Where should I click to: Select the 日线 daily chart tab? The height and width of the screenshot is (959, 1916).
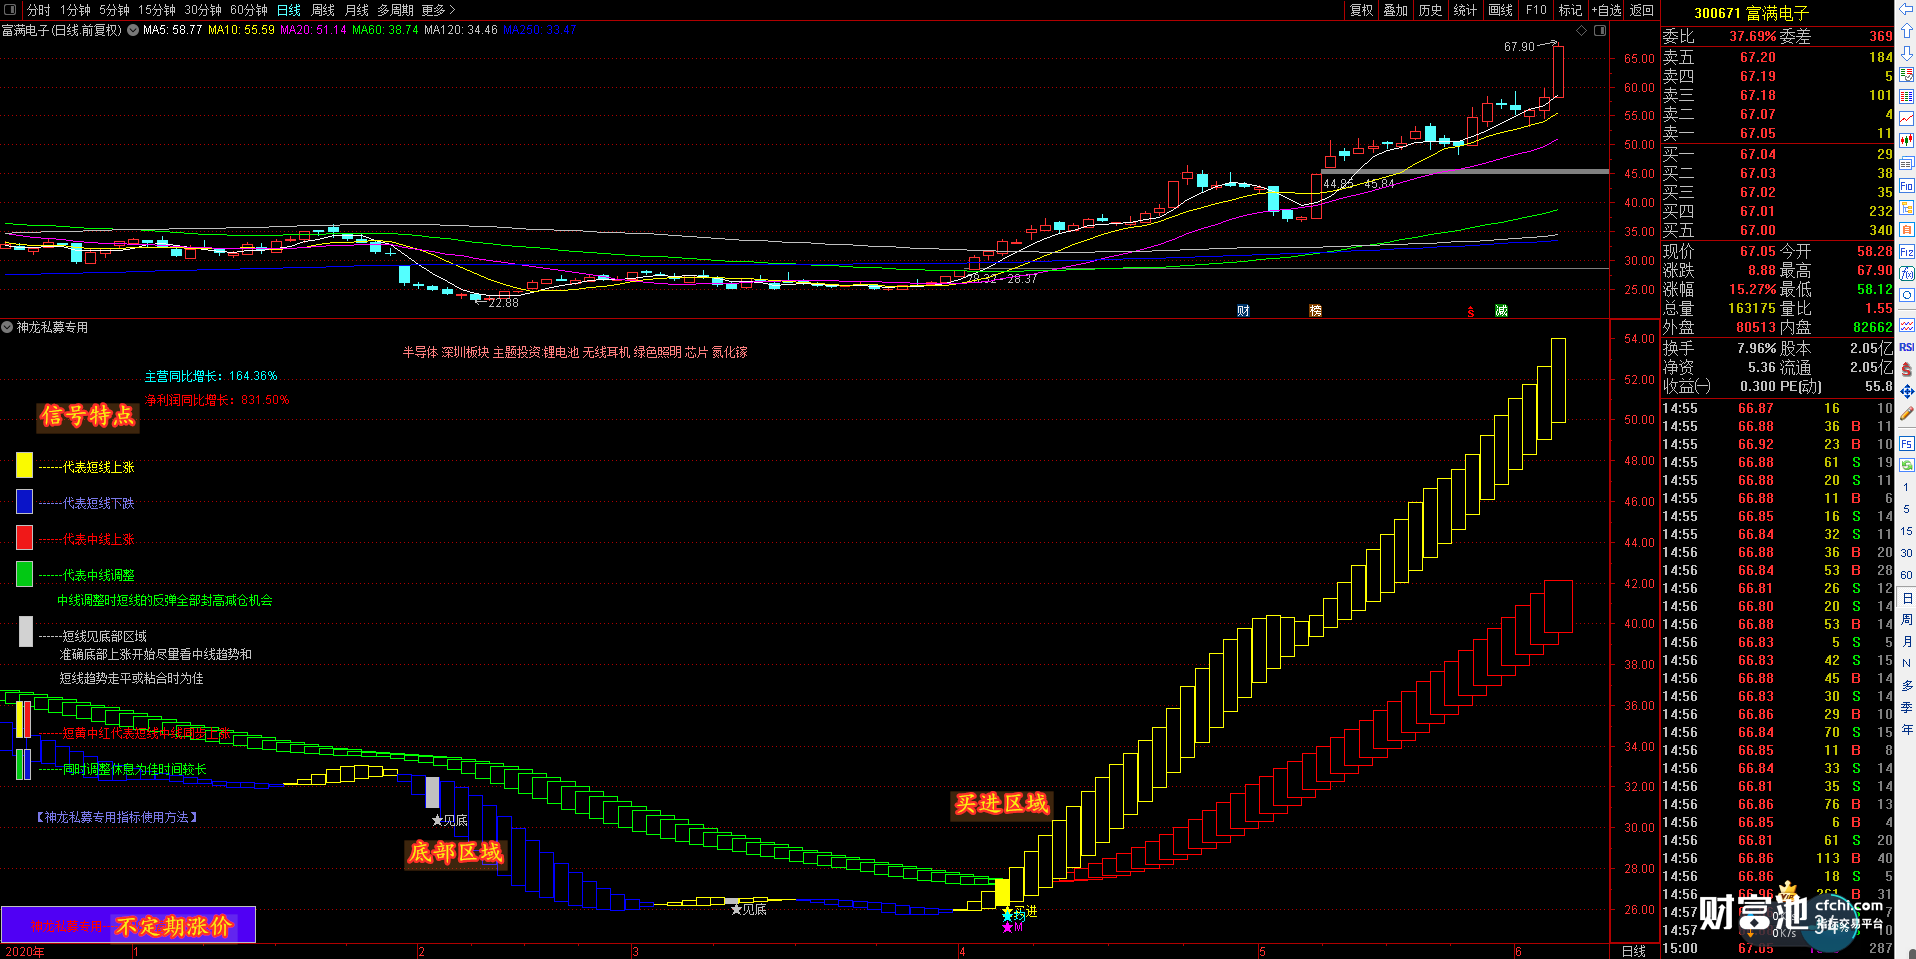[289, 10]
